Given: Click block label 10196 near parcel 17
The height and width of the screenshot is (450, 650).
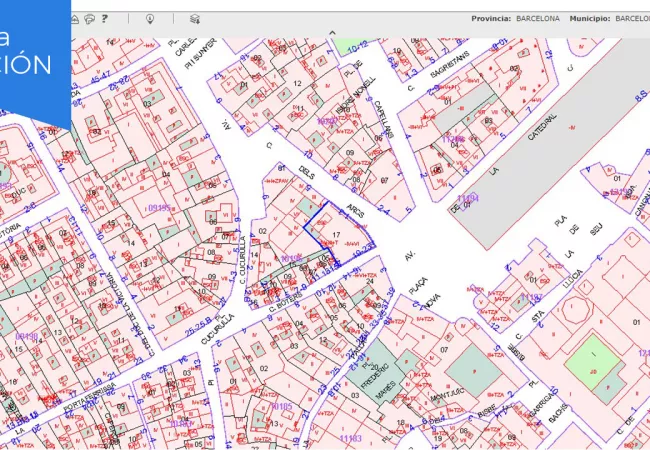Looking at the screenshot, I should [291, 259].
